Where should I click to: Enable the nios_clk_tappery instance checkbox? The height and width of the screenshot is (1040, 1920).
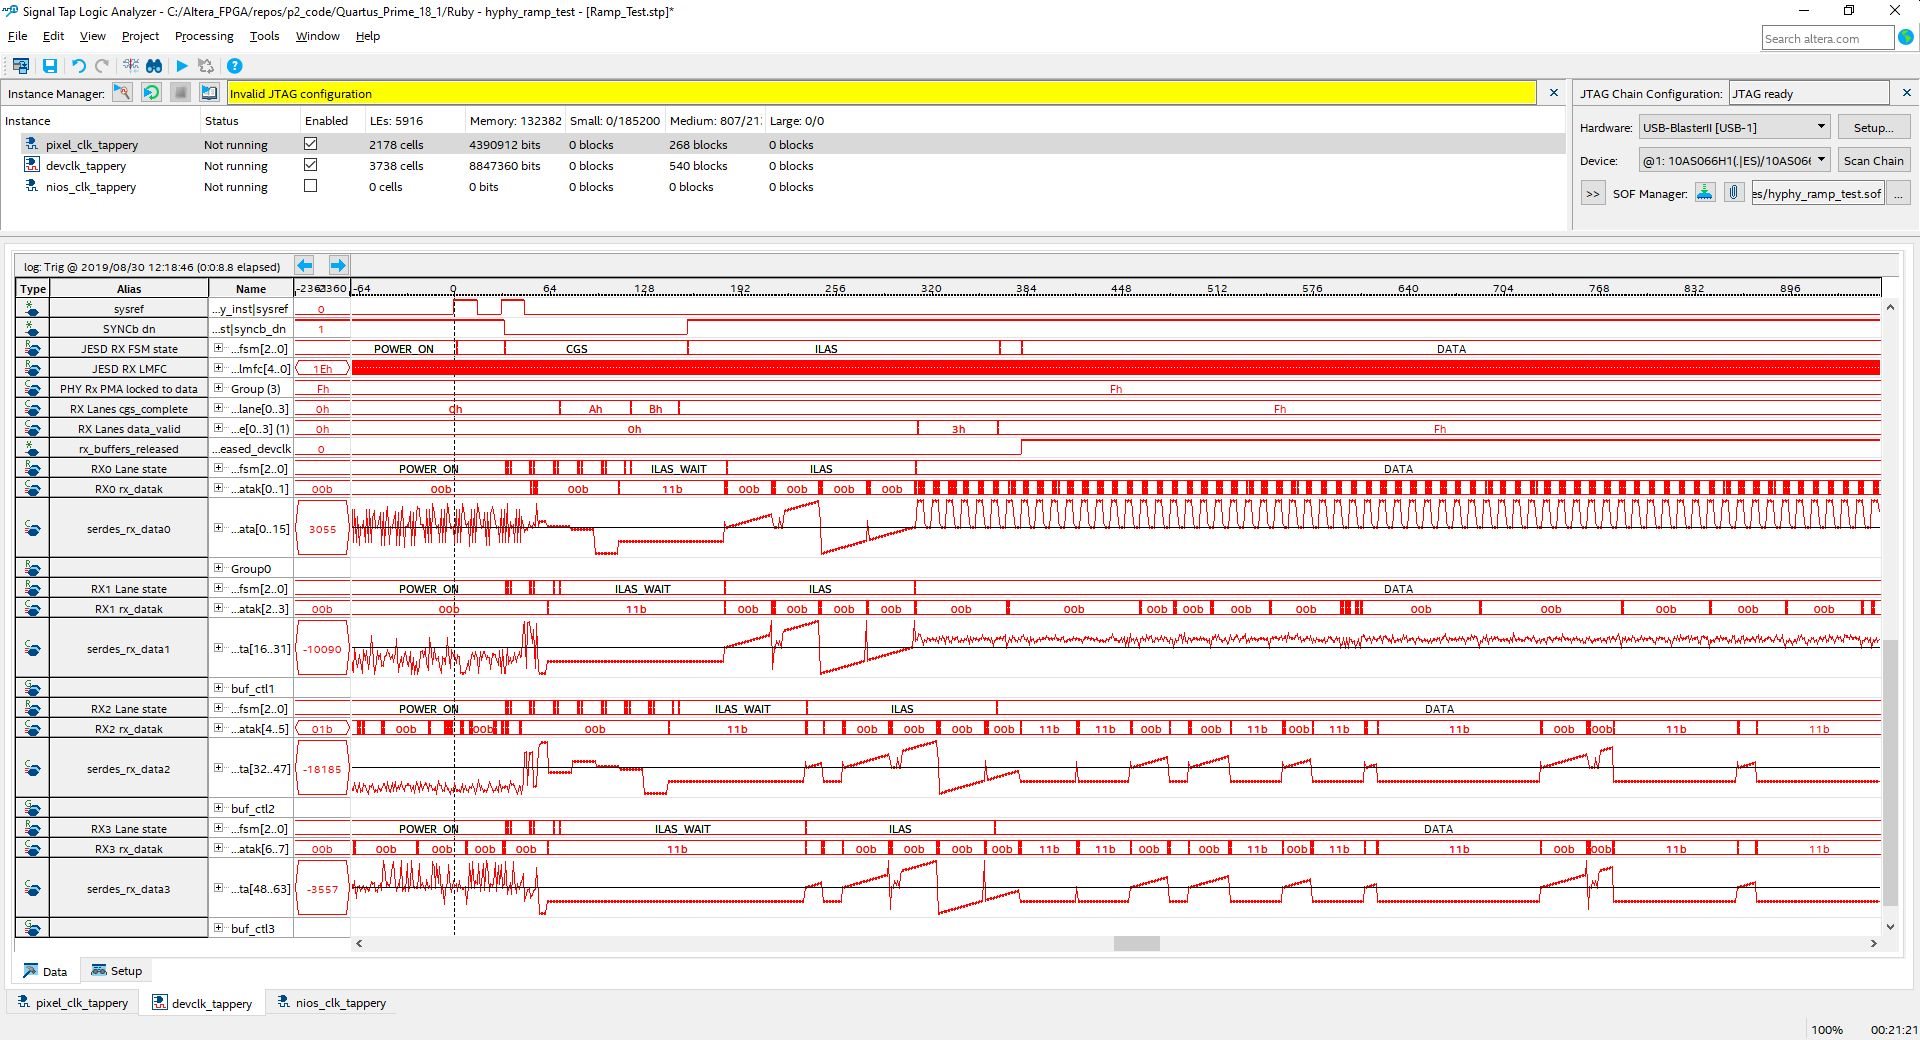tap(311, 186)
